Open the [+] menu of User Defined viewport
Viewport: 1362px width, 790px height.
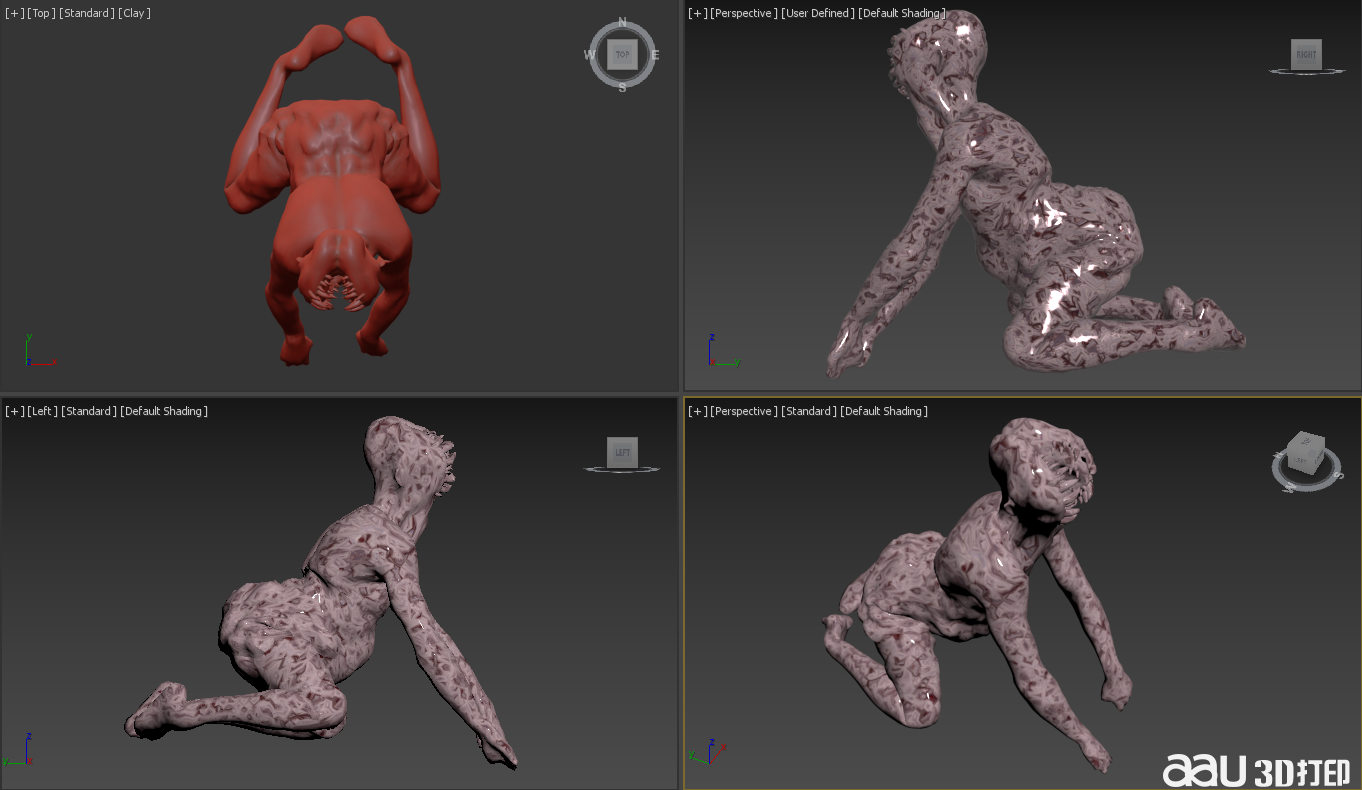[697, 13]
